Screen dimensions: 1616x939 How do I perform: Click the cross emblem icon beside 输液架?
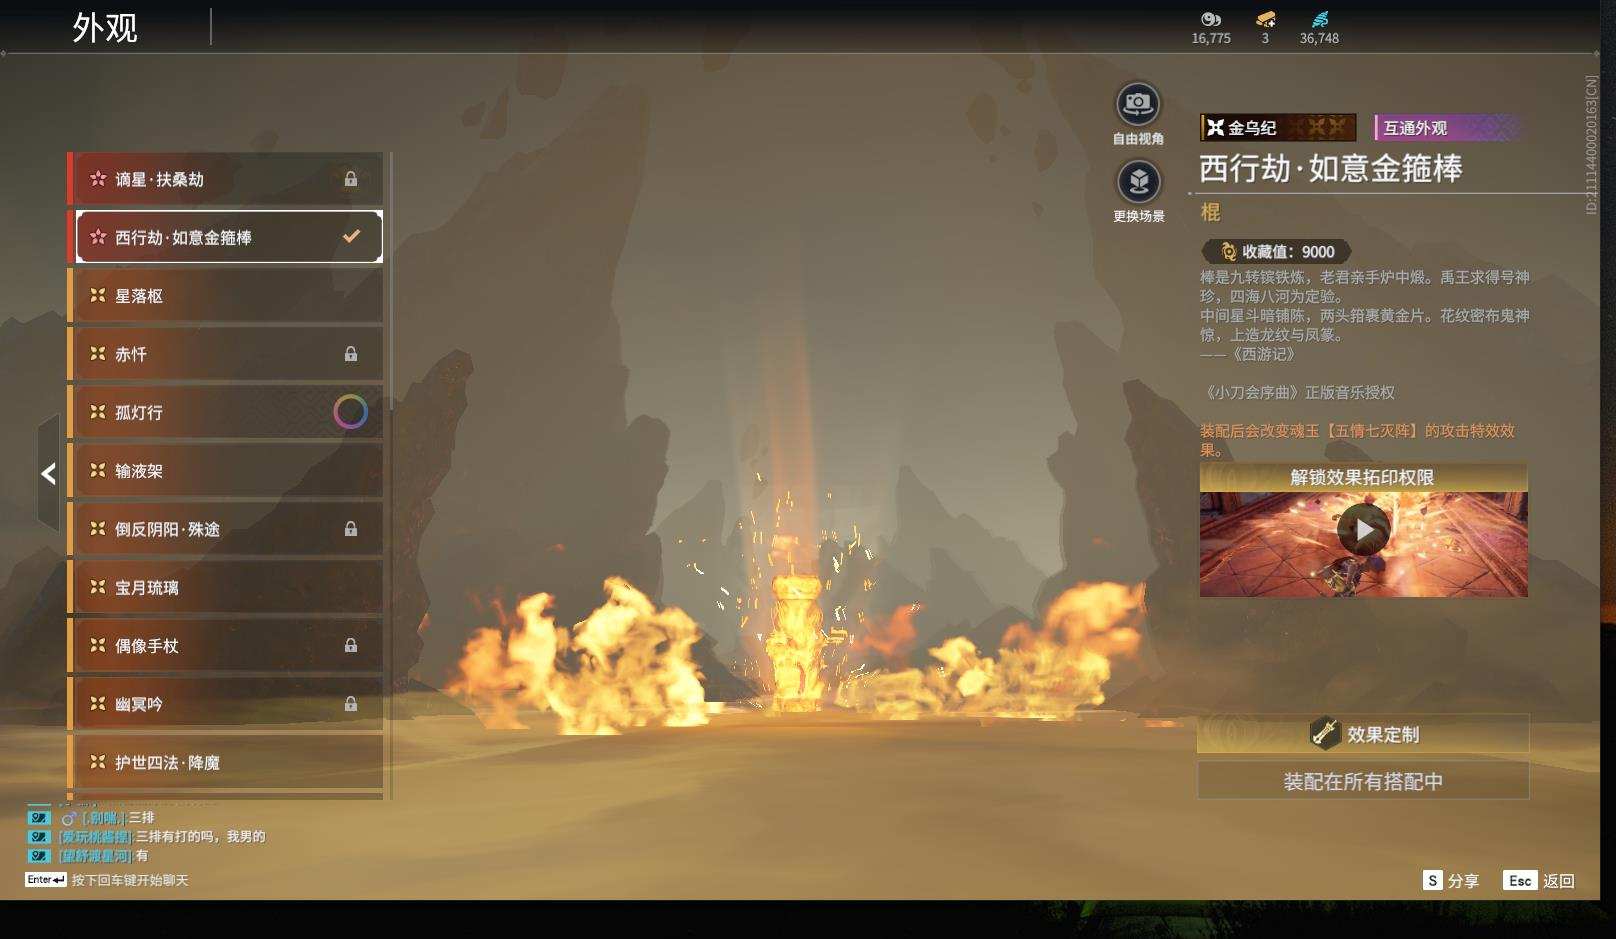click(x=98, y=471)
